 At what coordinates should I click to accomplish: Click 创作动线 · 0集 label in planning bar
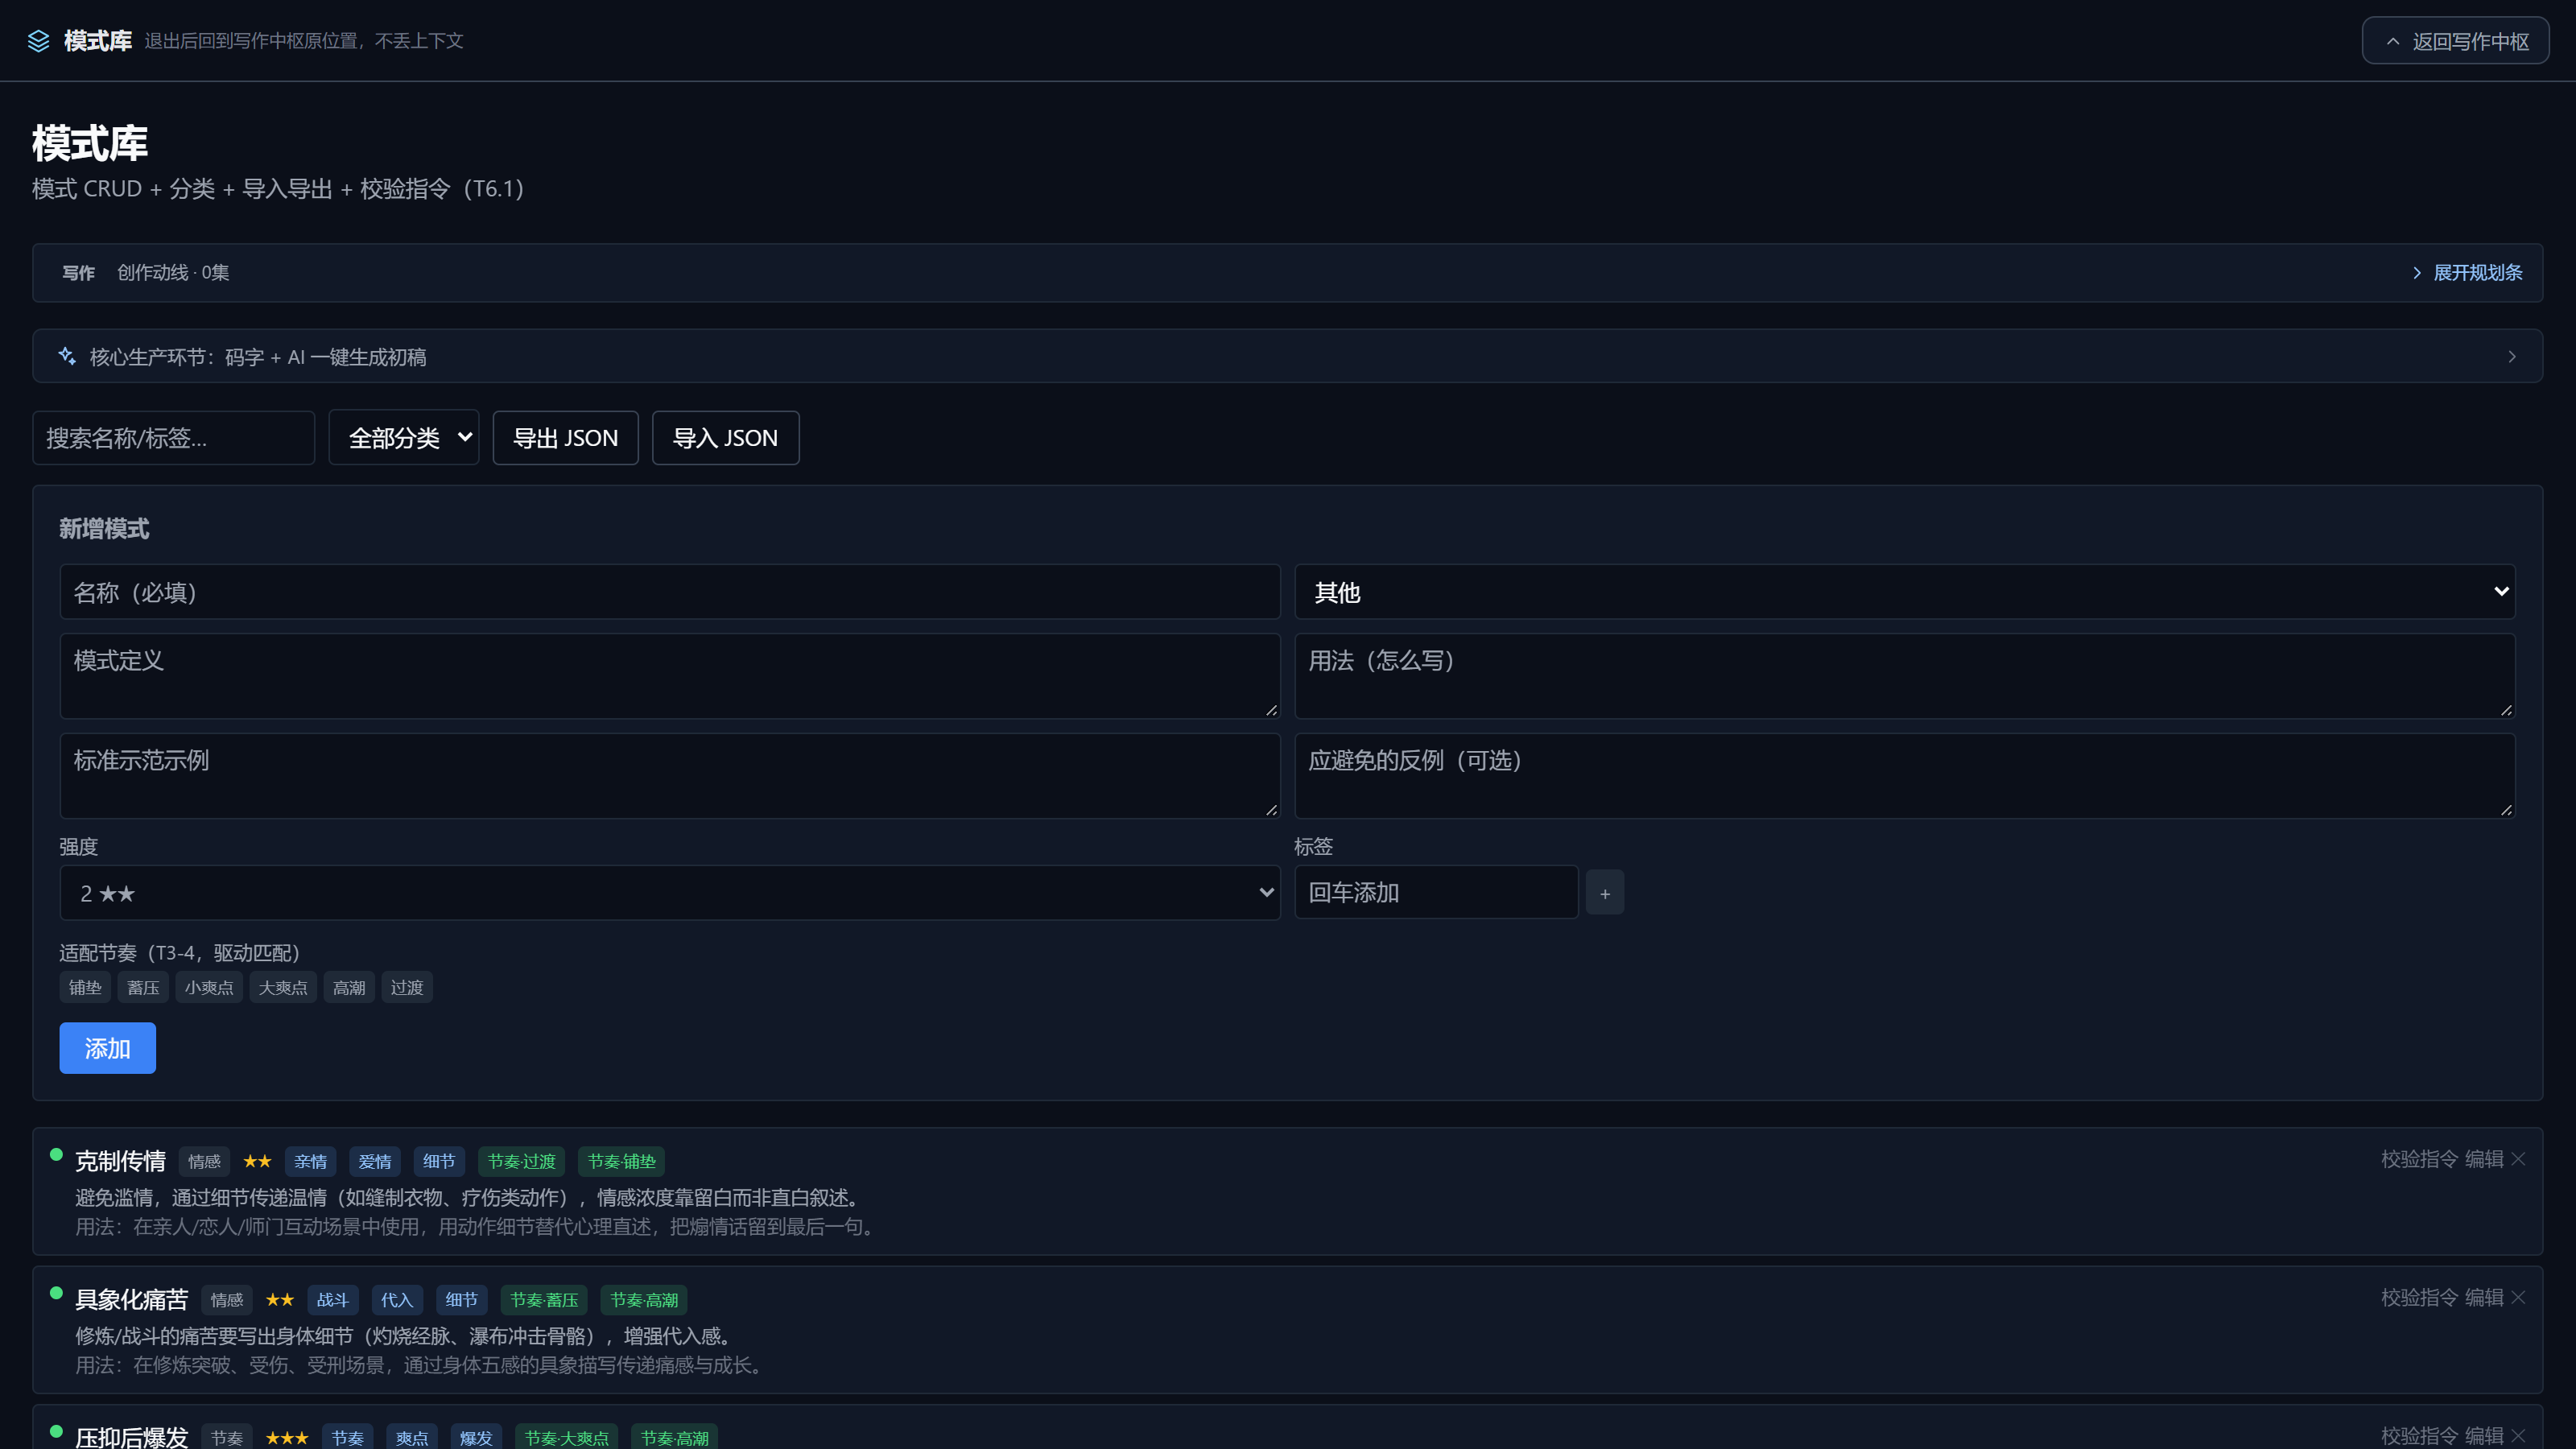(x=173, y=273)
